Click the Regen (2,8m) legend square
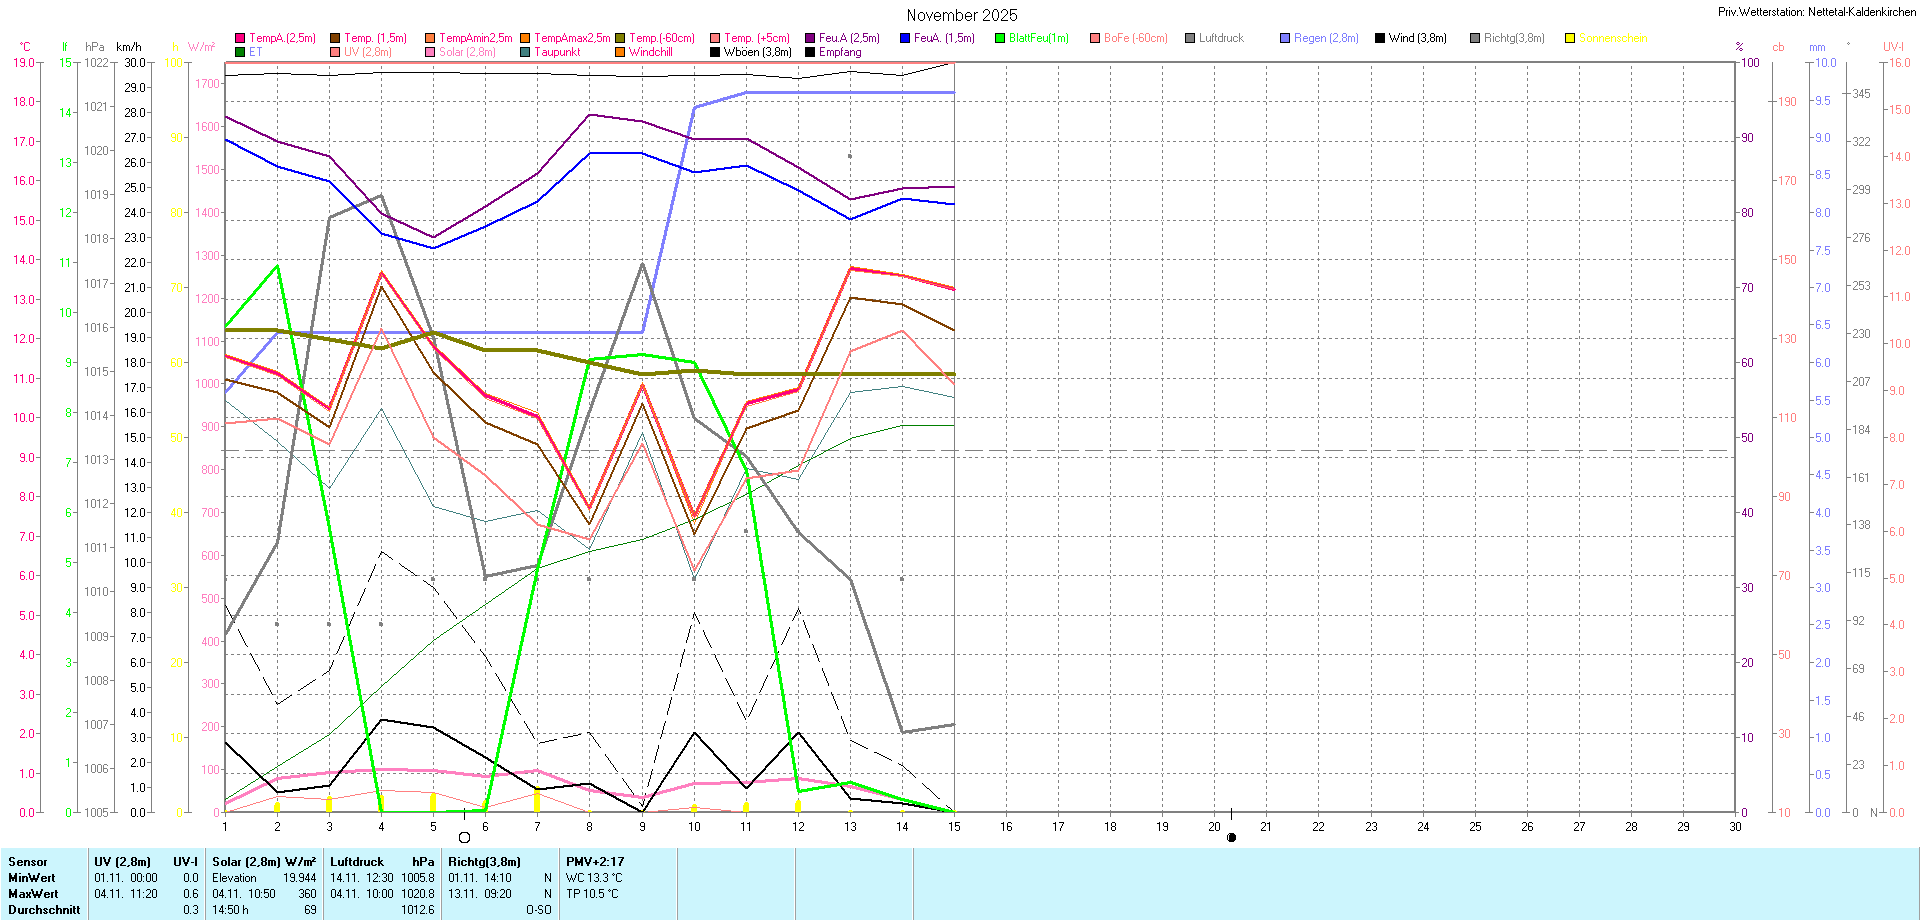This screenshot has width=1920, height=920. [x=1285, y=38]
